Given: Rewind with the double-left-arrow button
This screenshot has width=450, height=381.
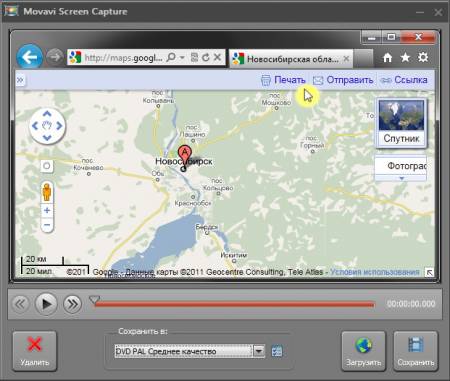Looking at the screenshot, I should 20,304.
